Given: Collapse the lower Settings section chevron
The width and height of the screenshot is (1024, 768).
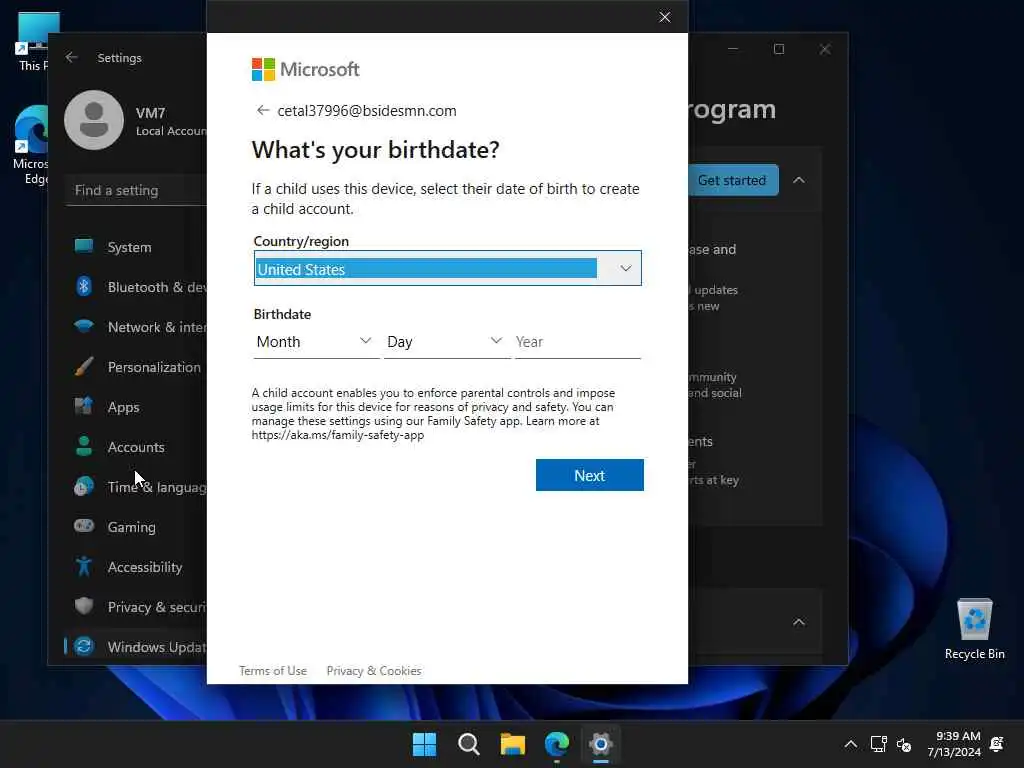Looking at the screenshot, I should (x=799, y=622).
